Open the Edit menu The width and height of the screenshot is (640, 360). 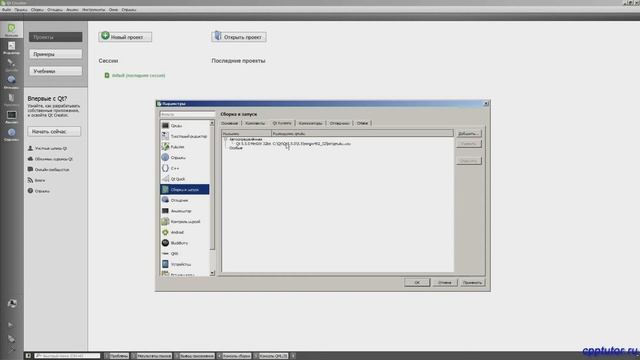click(x=21, y=9)
